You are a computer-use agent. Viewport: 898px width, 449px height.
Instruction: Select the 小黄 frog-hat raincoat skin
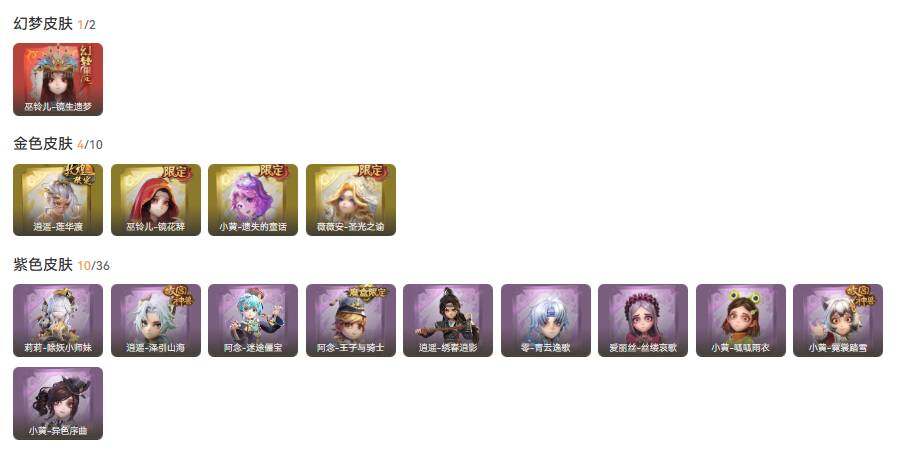(741, 320)
